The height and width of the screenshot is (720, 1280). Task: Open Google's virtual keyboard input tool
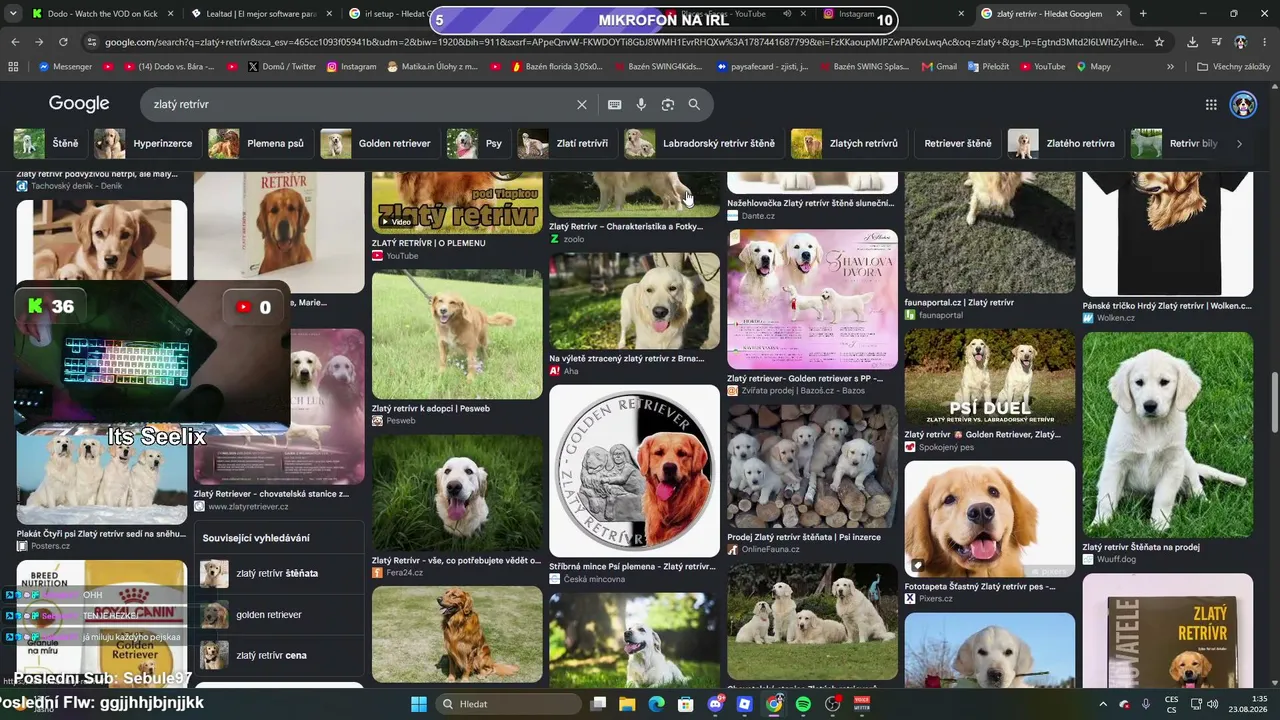click(x=615, y=104)
